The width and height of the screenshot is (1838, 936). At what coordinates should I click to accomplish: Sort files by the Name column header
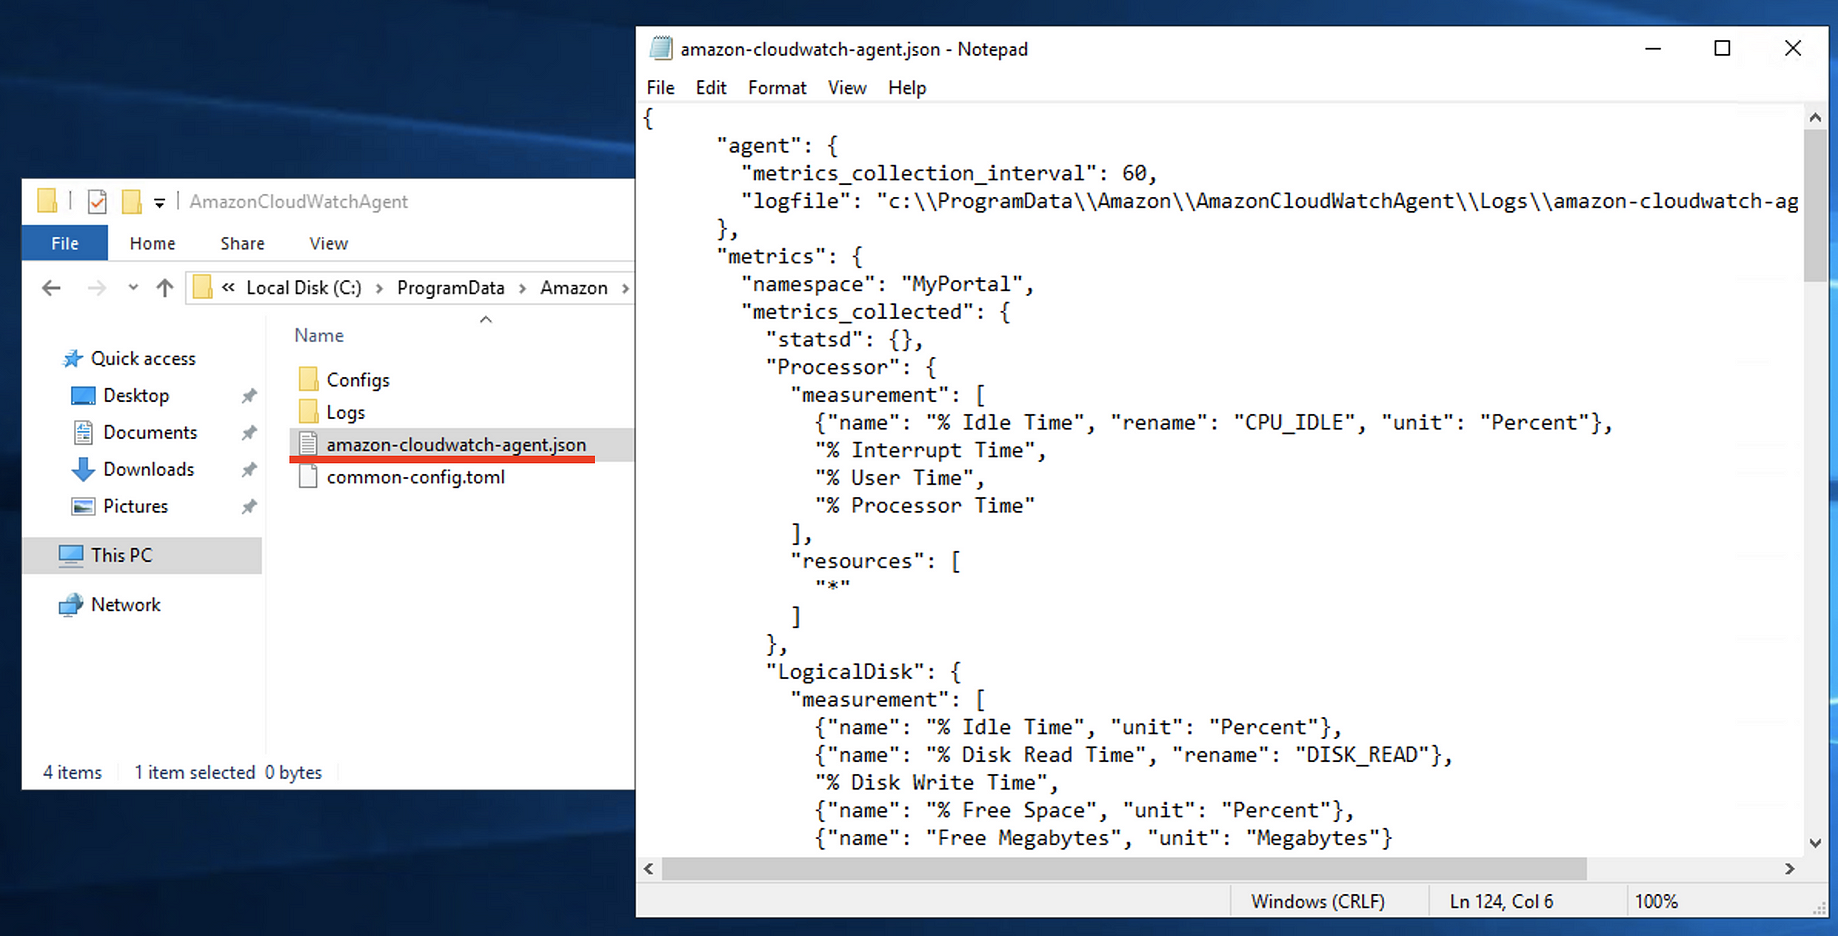click(319, 336)
